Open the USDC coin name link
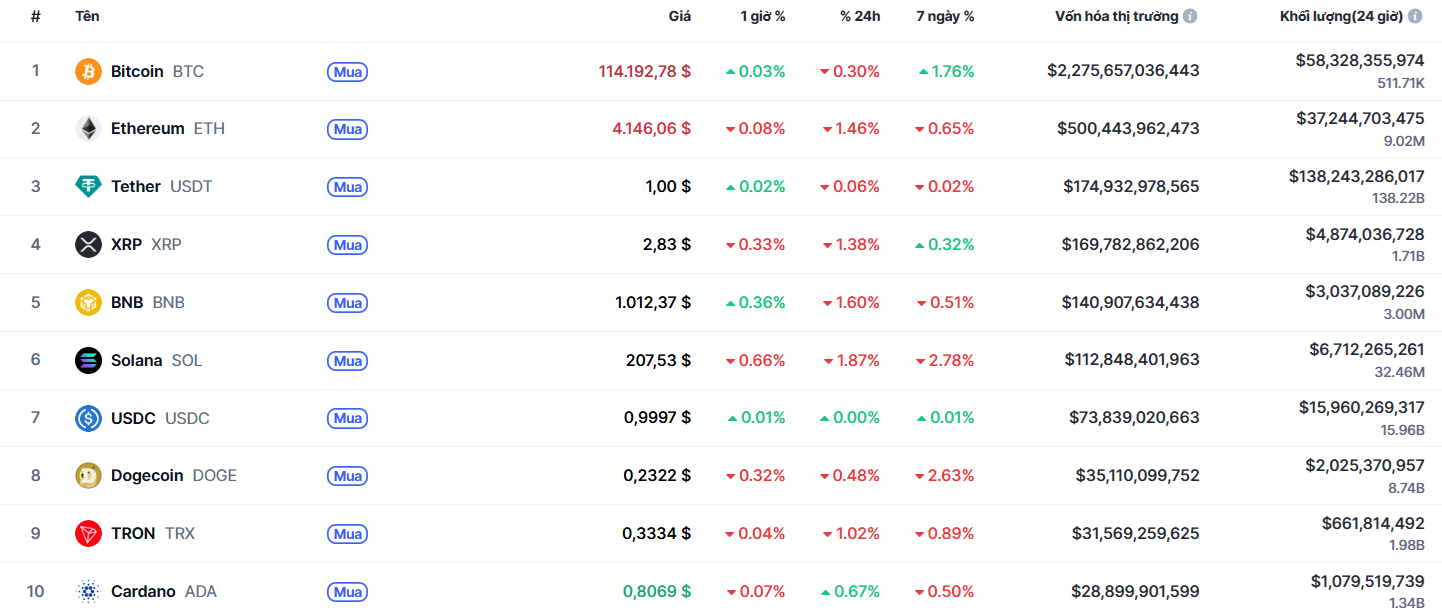1442x616 pixels. tap(133, 418)
